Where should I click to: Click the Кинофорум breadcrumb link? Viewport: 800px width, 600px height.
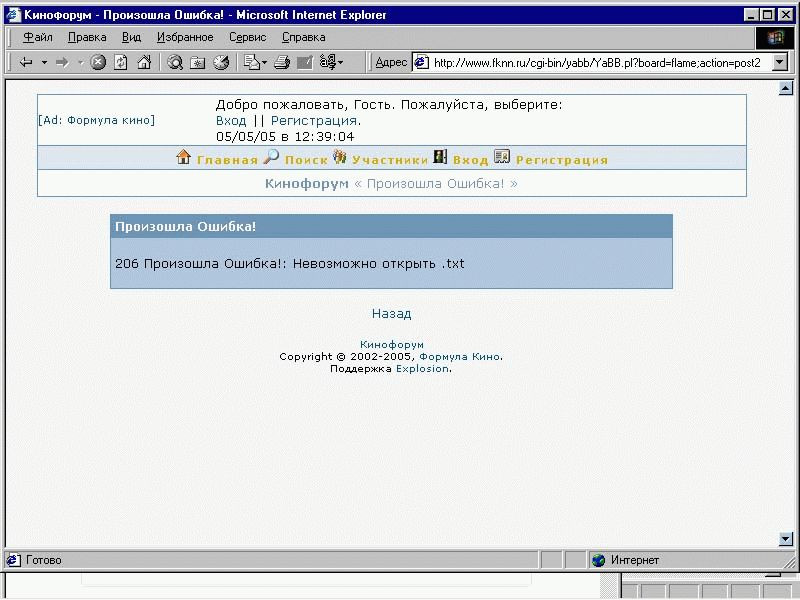tap(307, 184)
